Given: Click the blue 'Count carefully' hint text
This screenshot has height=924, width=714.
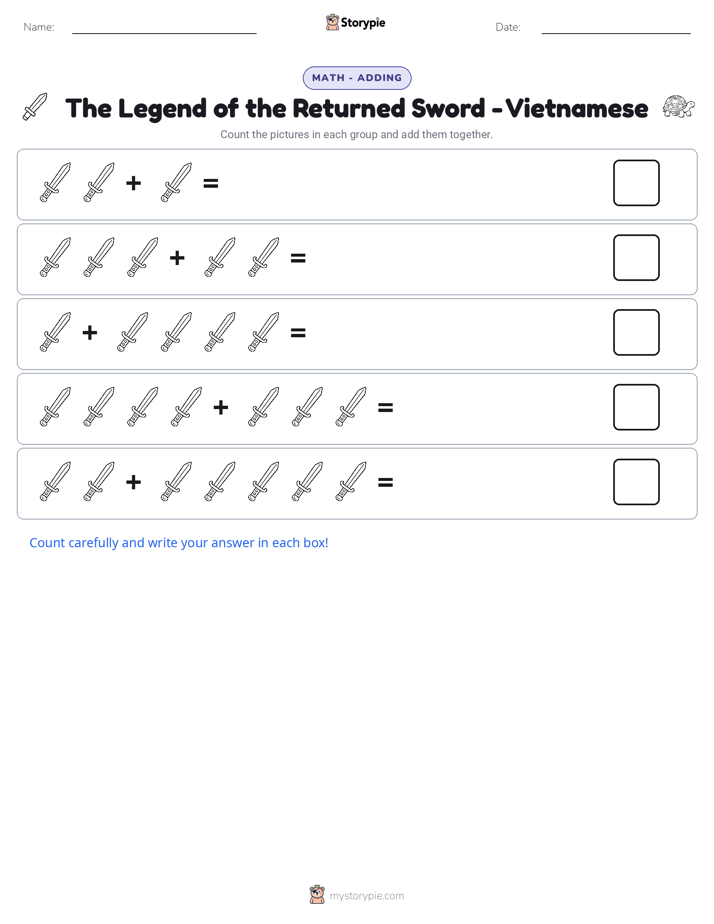Looking at the screenshot, I should (179, 543).
